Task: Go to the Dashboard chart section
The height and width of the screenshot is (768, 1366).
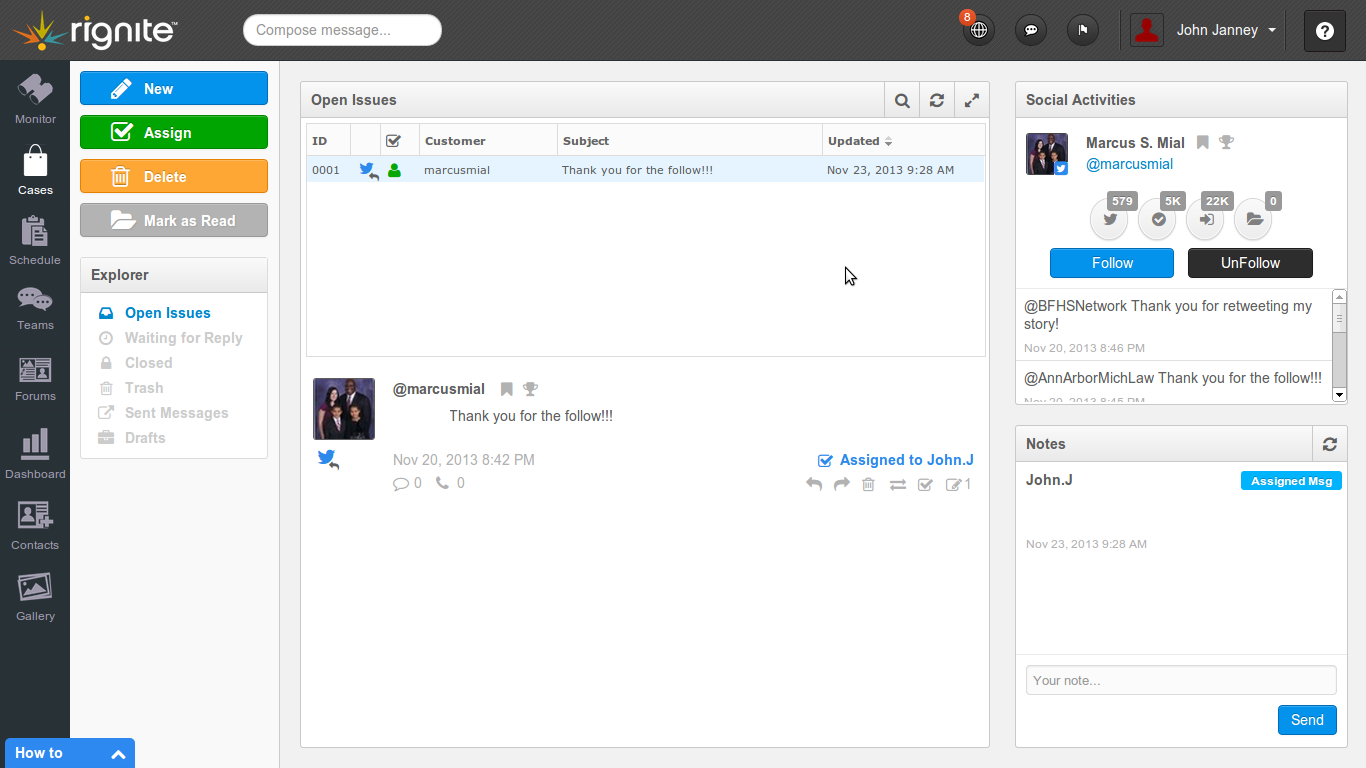Action: tap(35, 453)
